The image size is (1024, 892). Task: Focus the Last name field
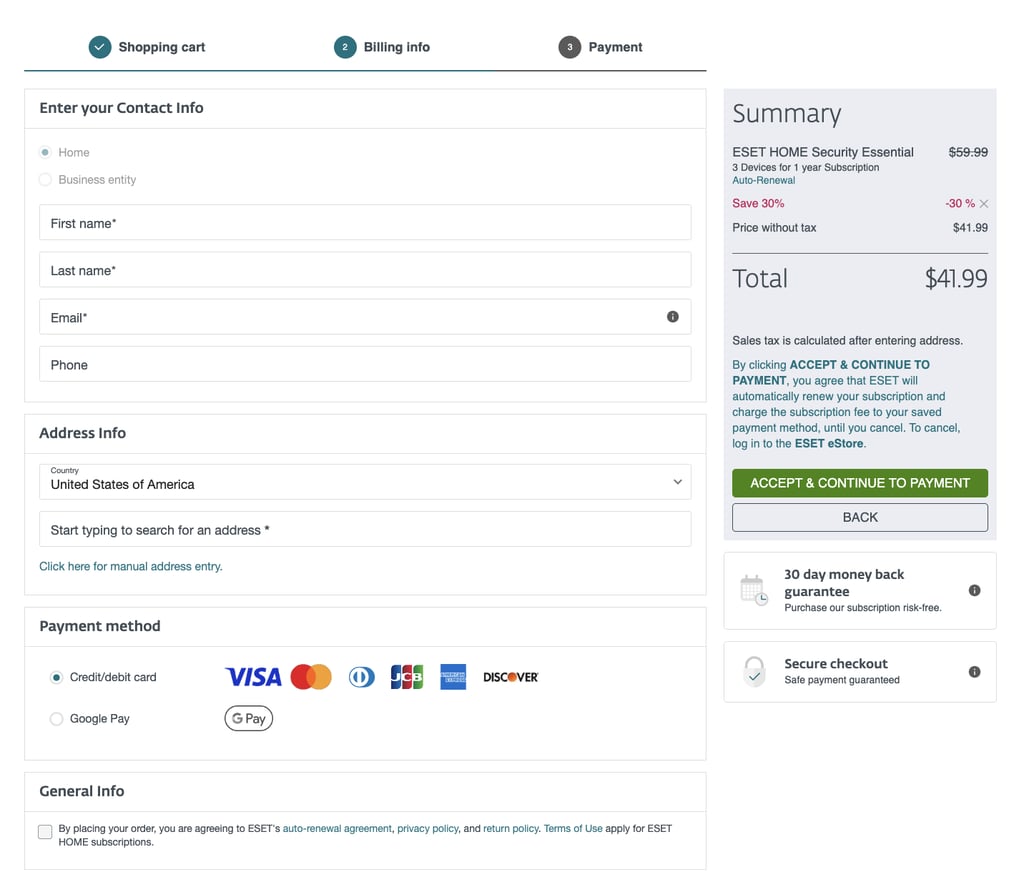coord(365,270)
